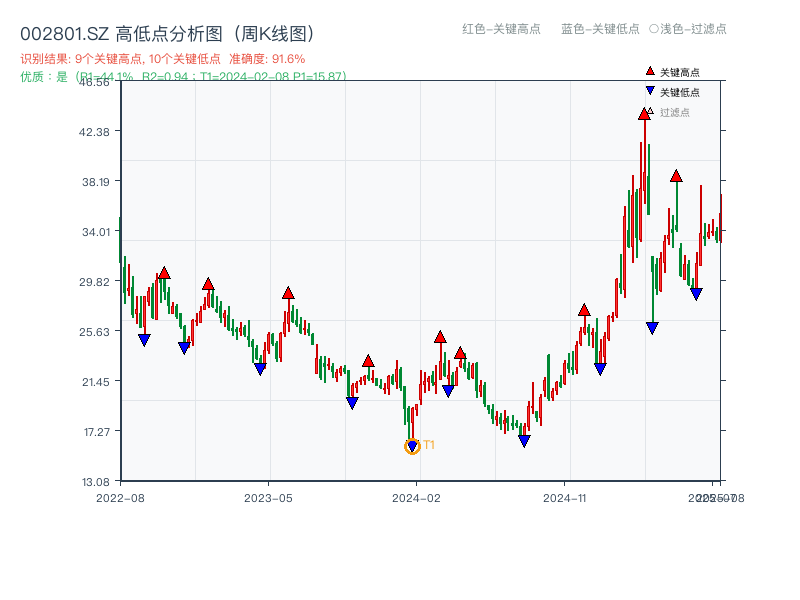Screen dimensions: 800x600
Task: Expand details on the T1 orange circled marker
Action: tap(412, 446)
